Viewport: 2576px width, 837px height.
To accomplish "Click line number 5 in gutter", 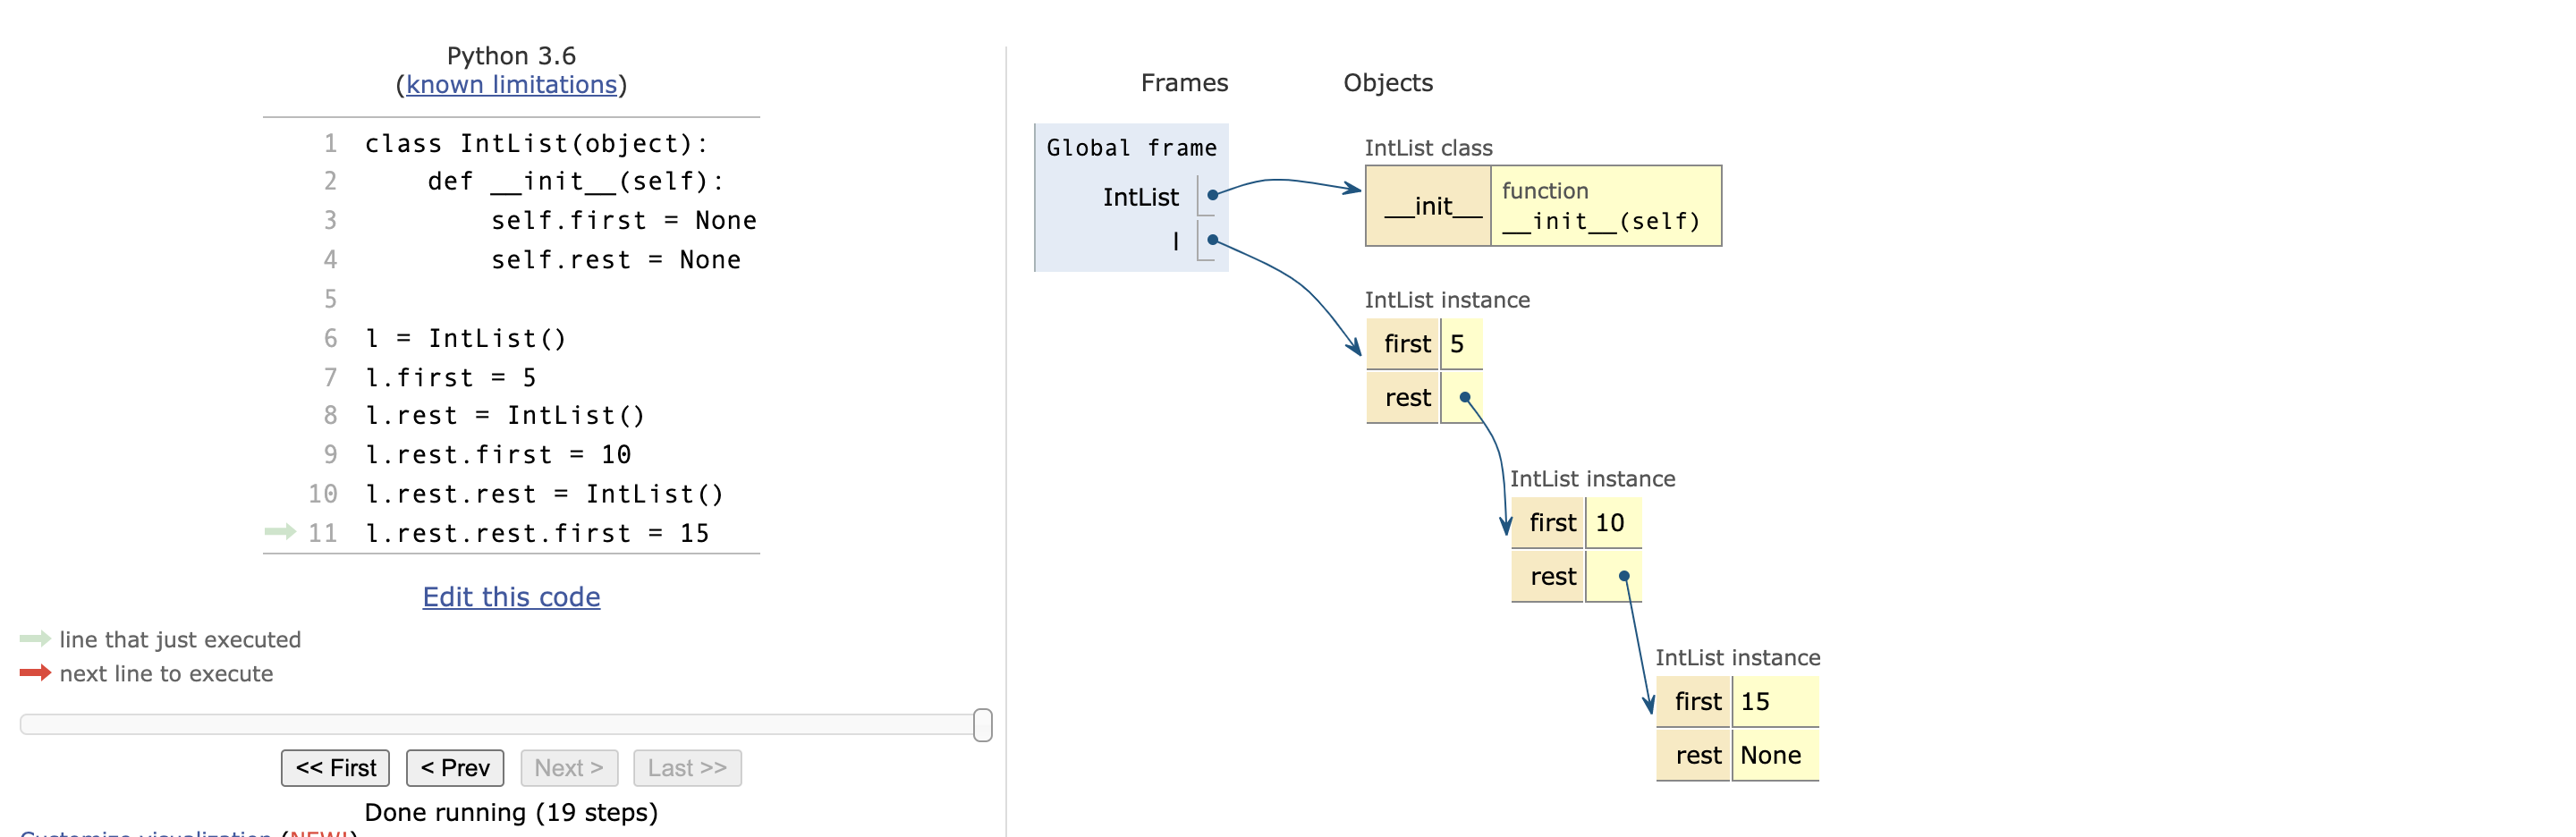I will coord(330,299).
